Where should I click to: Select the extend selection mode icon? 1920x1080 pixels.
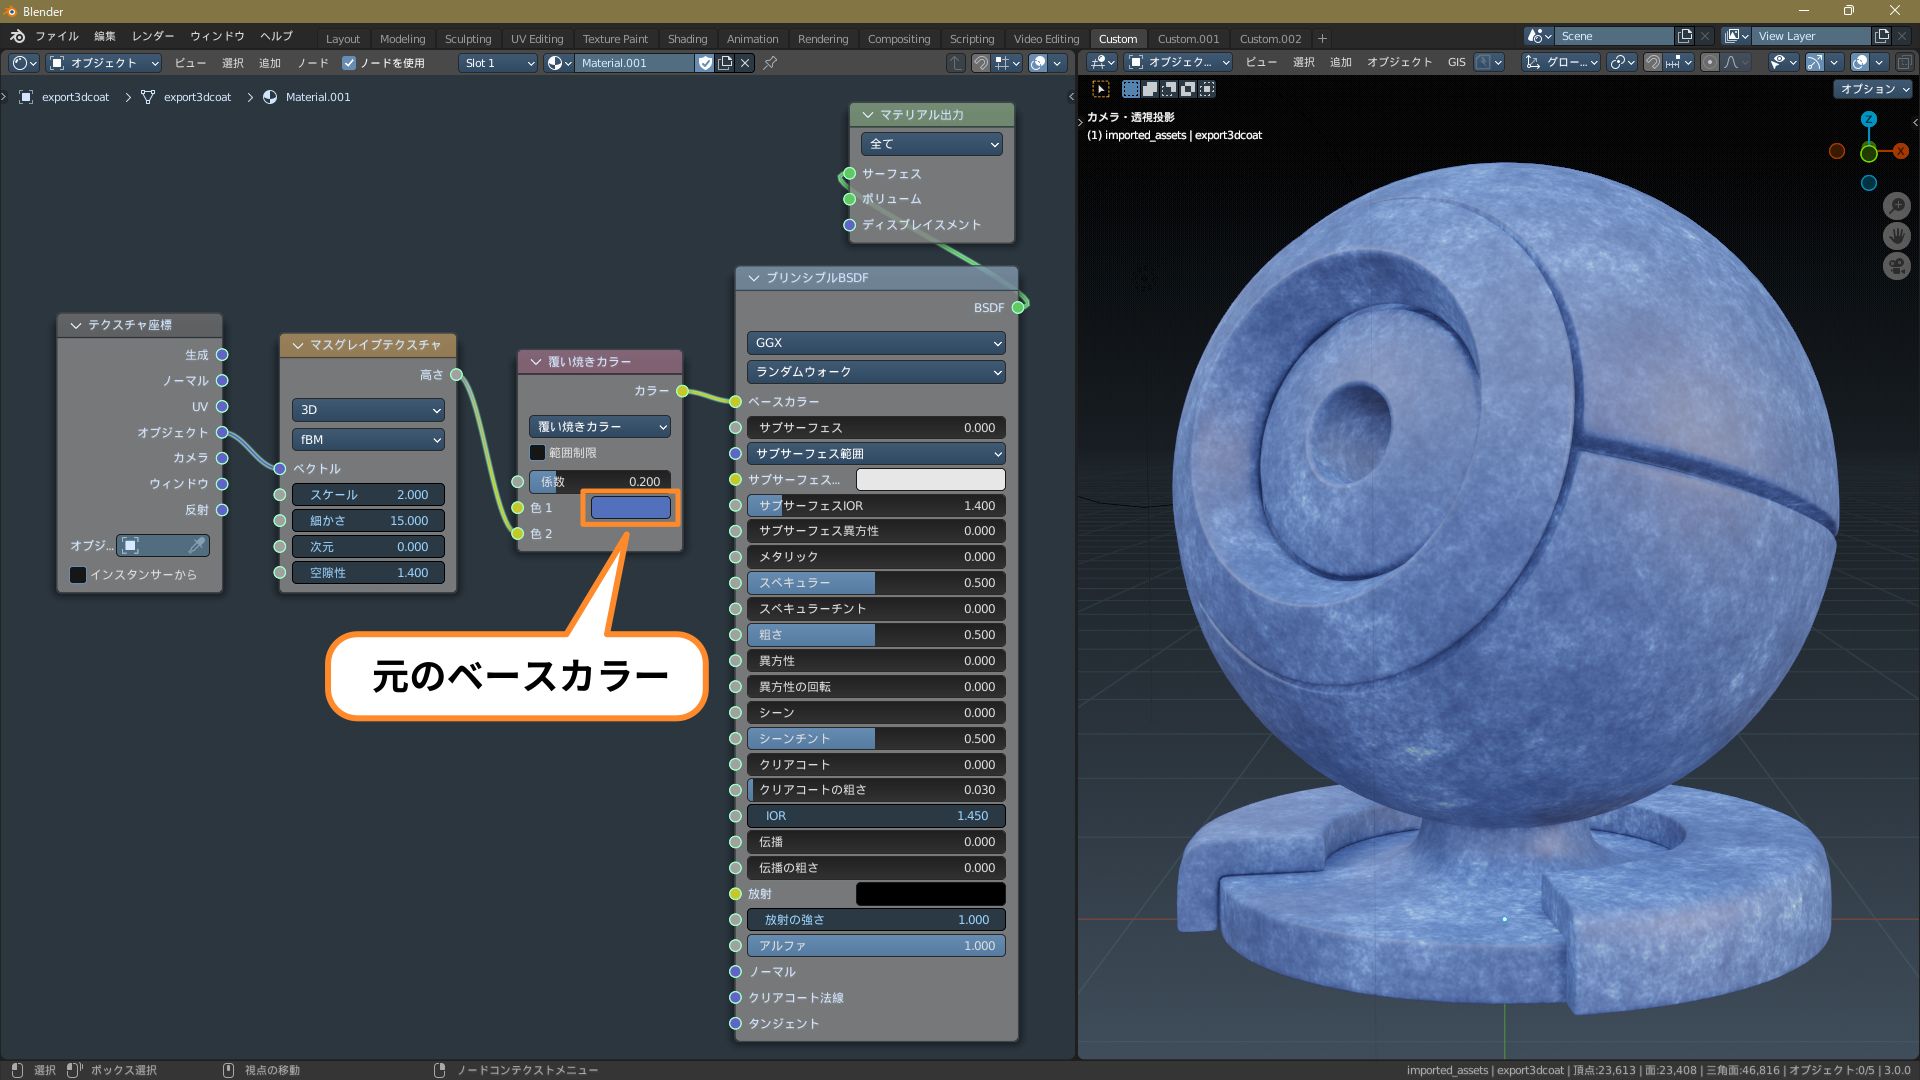pos(1150,89)
